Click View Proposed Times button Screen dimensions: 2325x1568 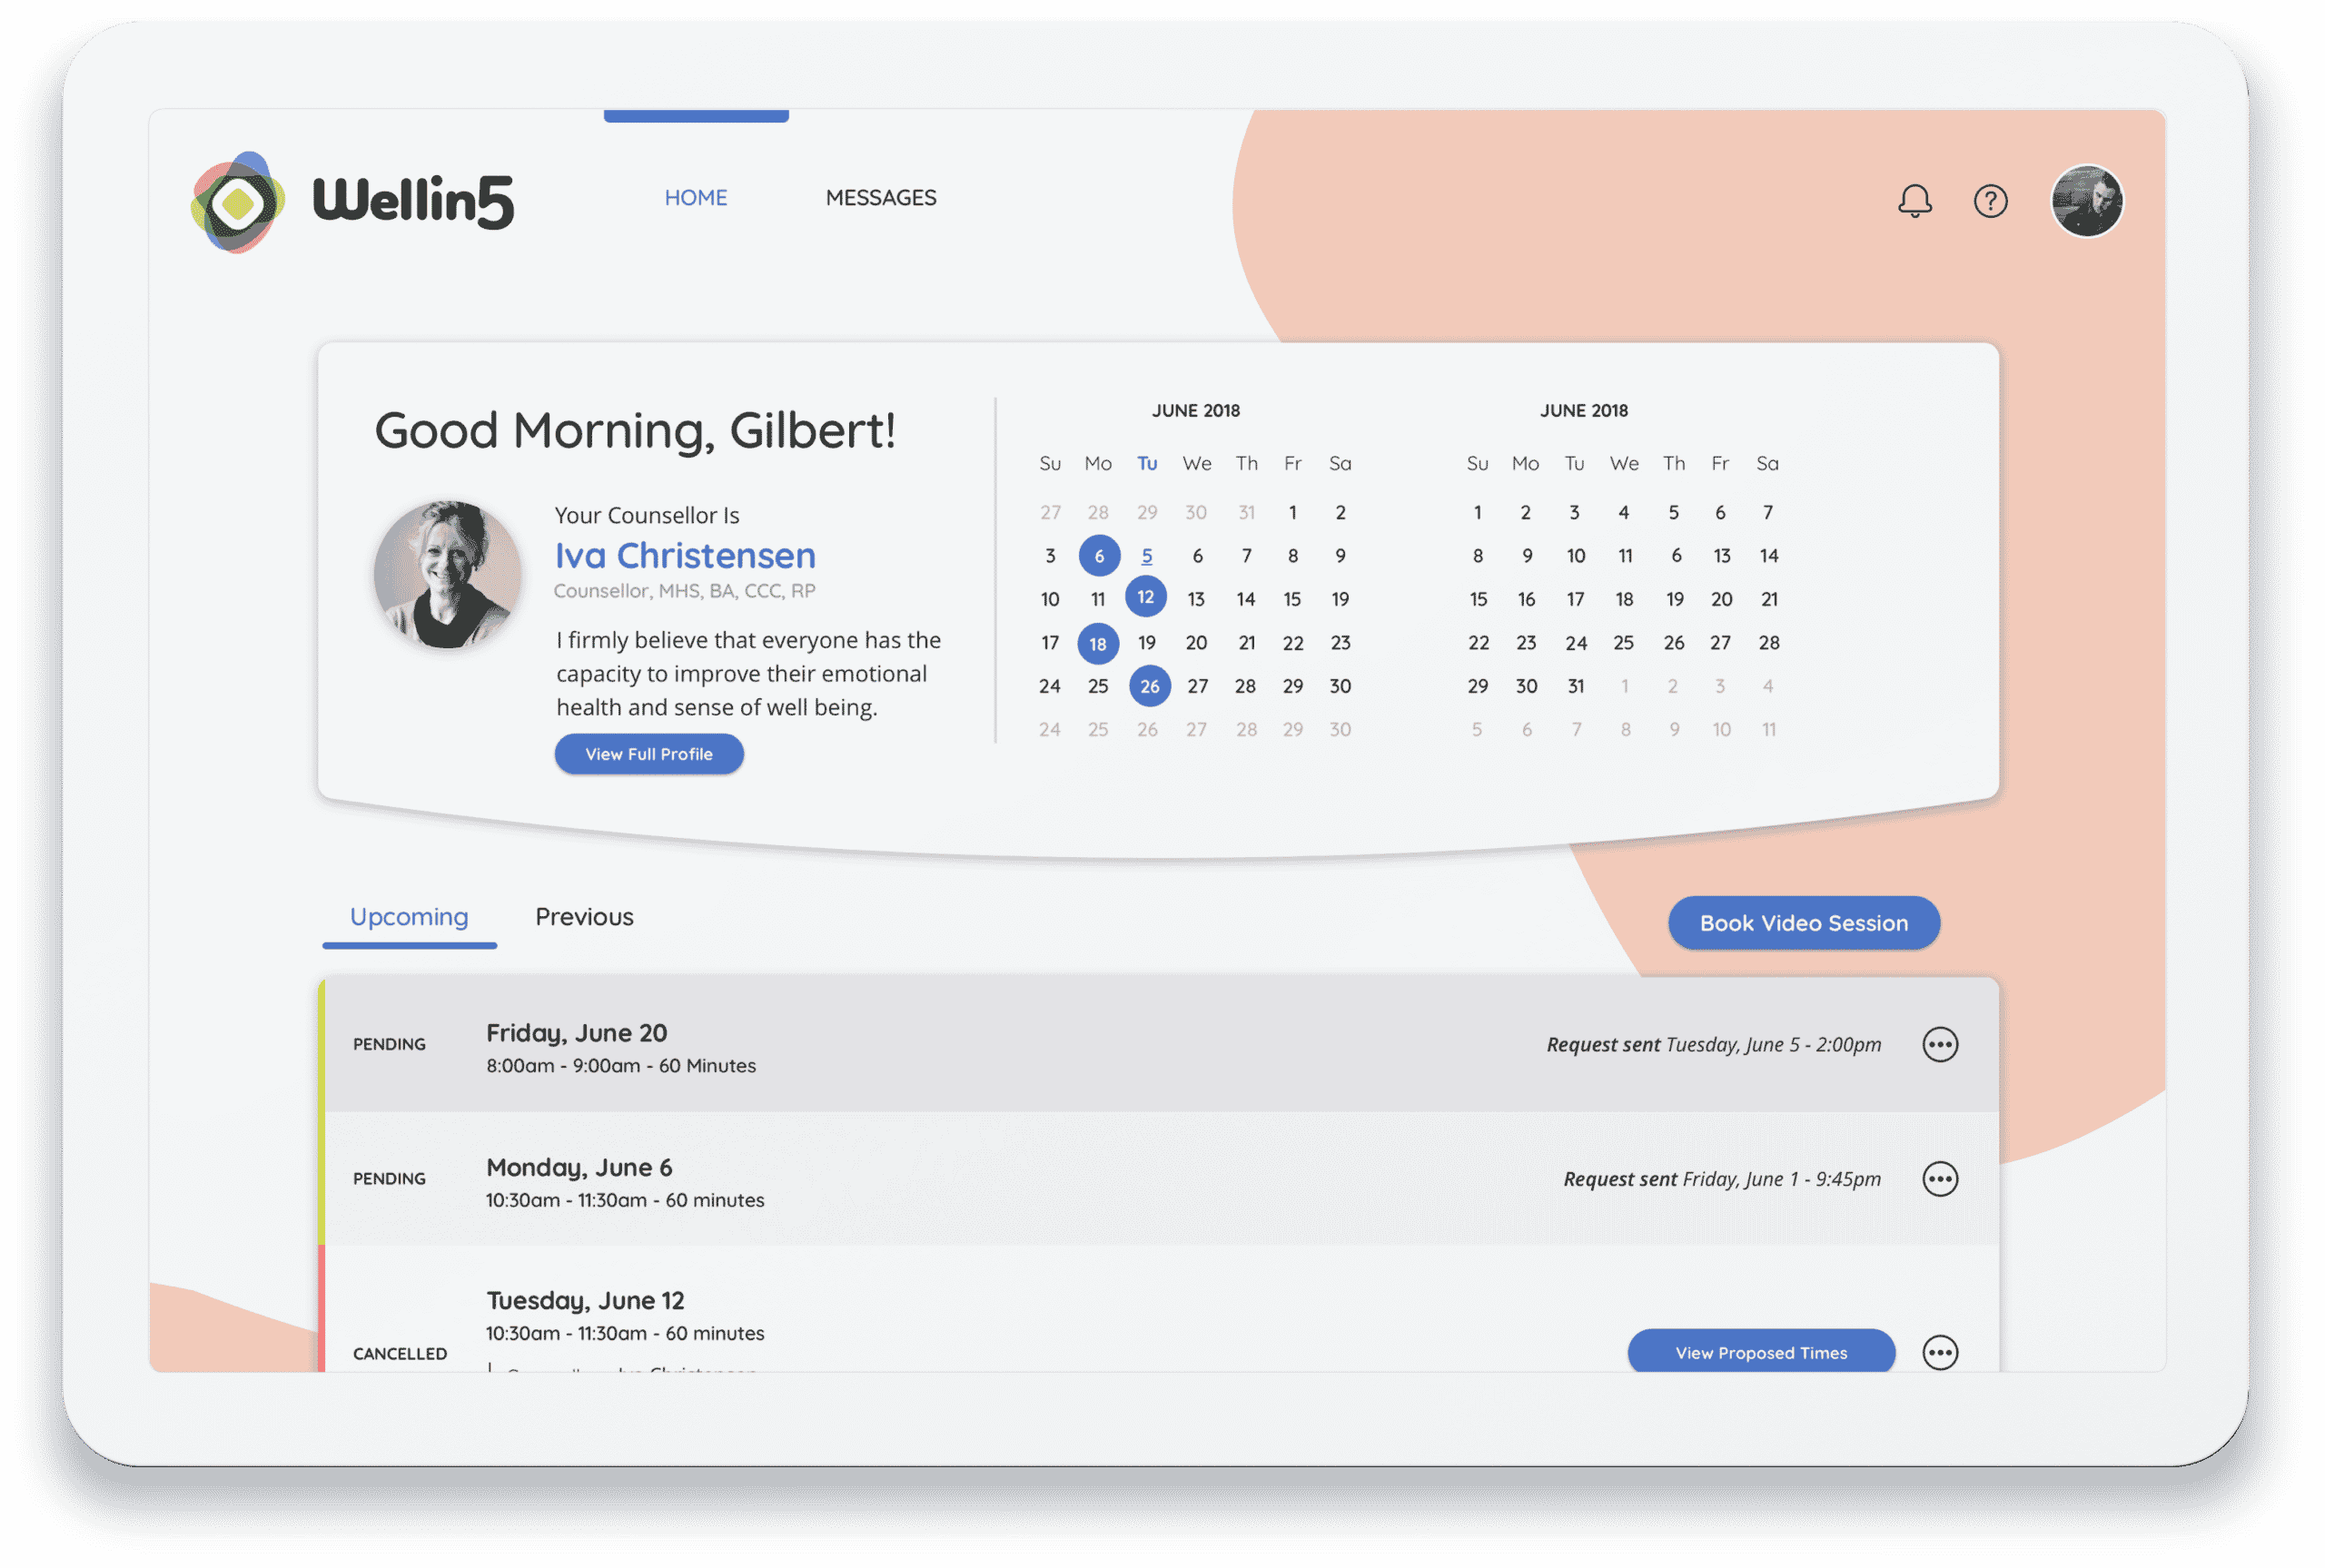pos(1760,1351)
